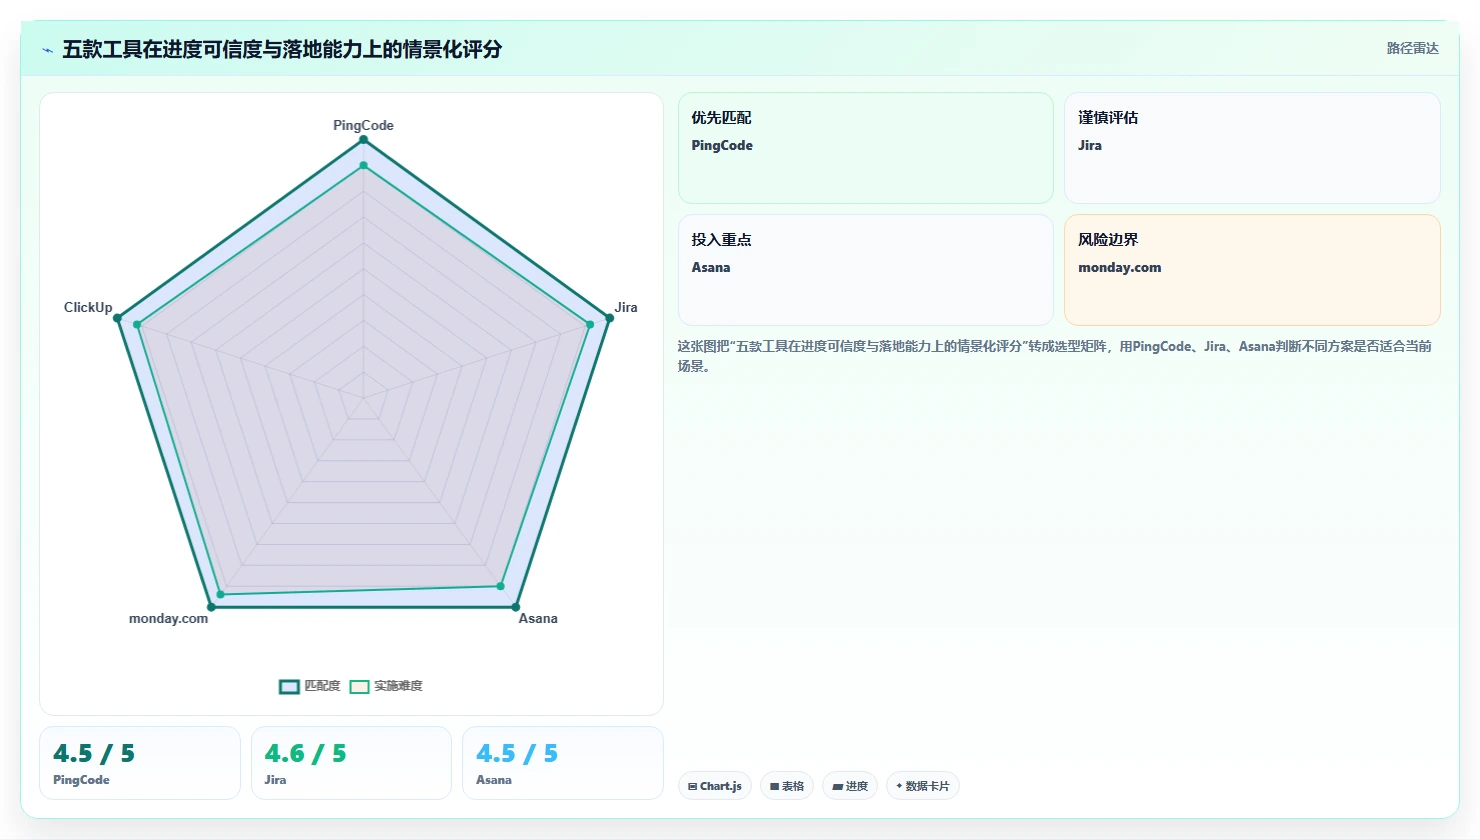Click the Chart.js tag

click(715, 786)
